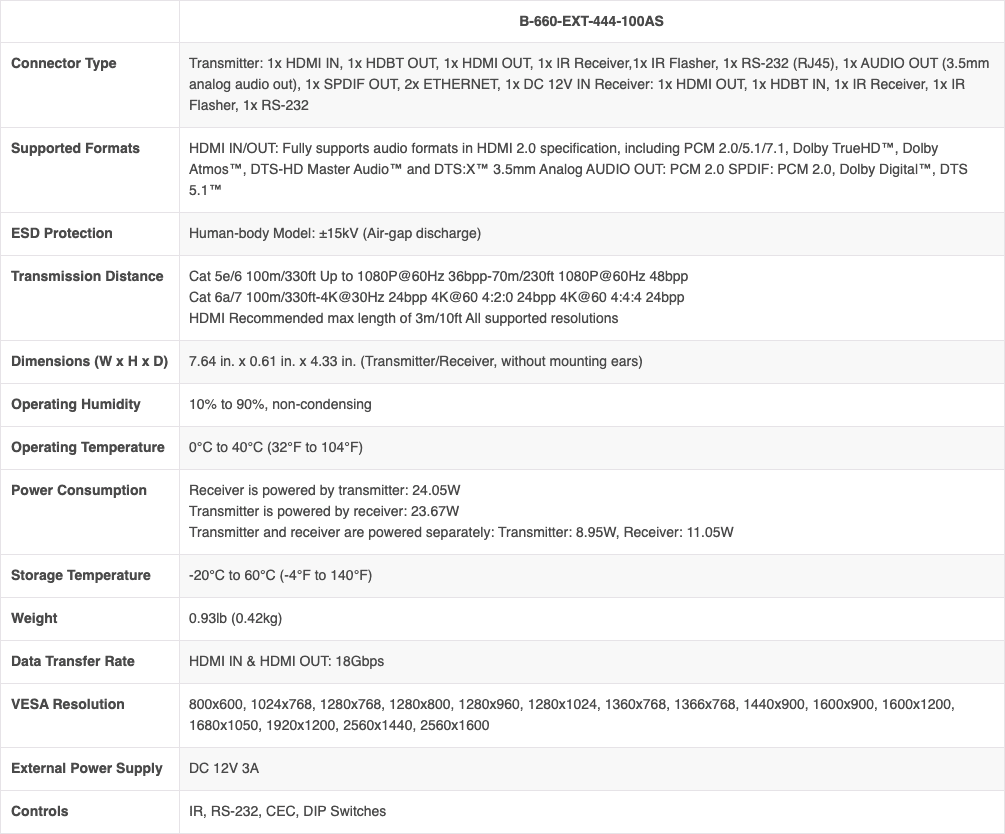Viewport: 1005px width, 834px height.
Task: Click the Data Transfer Rate label
Action: point(73,661)
